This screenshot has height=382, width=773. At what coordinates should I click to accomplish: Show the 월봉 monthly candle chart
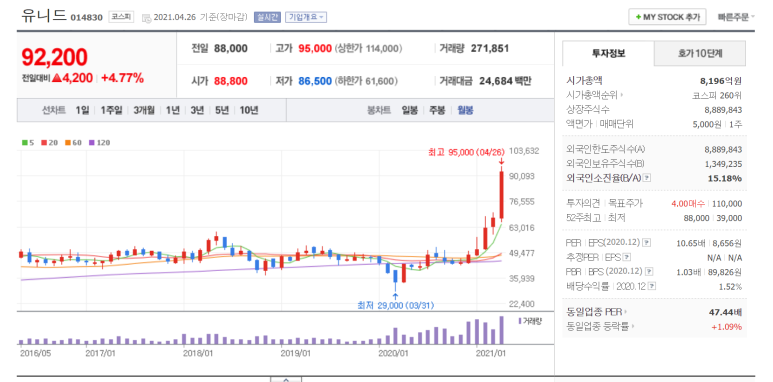pos(465,110)
